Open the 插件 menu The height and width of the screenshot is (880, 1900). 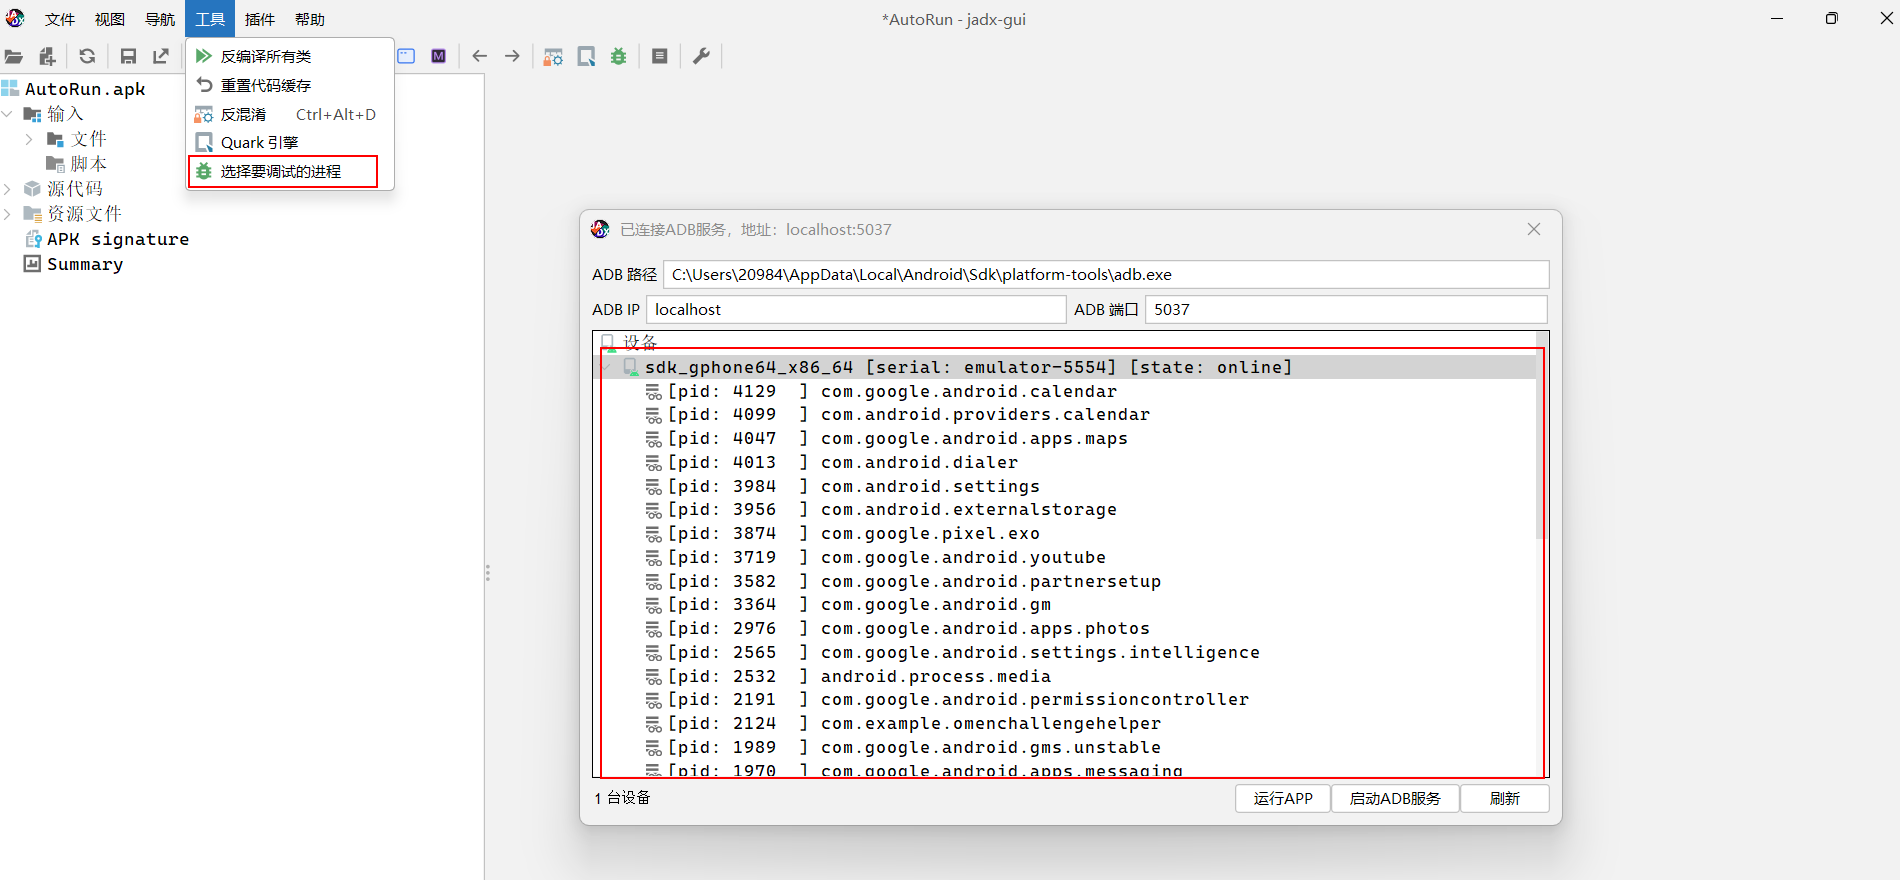[260, 19]
